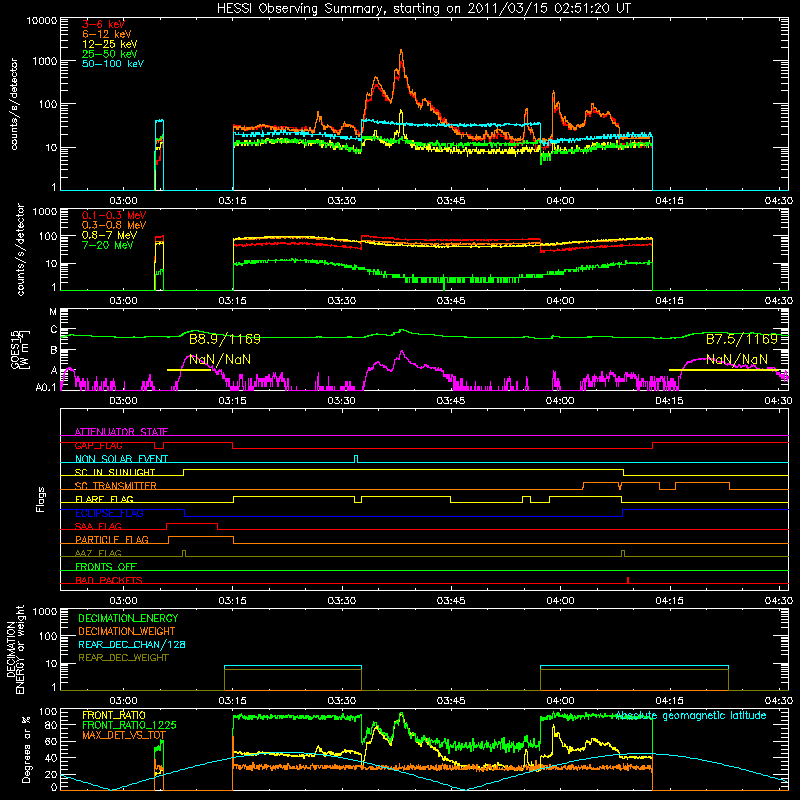Click the first NaN/NaN annotation under B8.9/1169

[x=220, y=359]
